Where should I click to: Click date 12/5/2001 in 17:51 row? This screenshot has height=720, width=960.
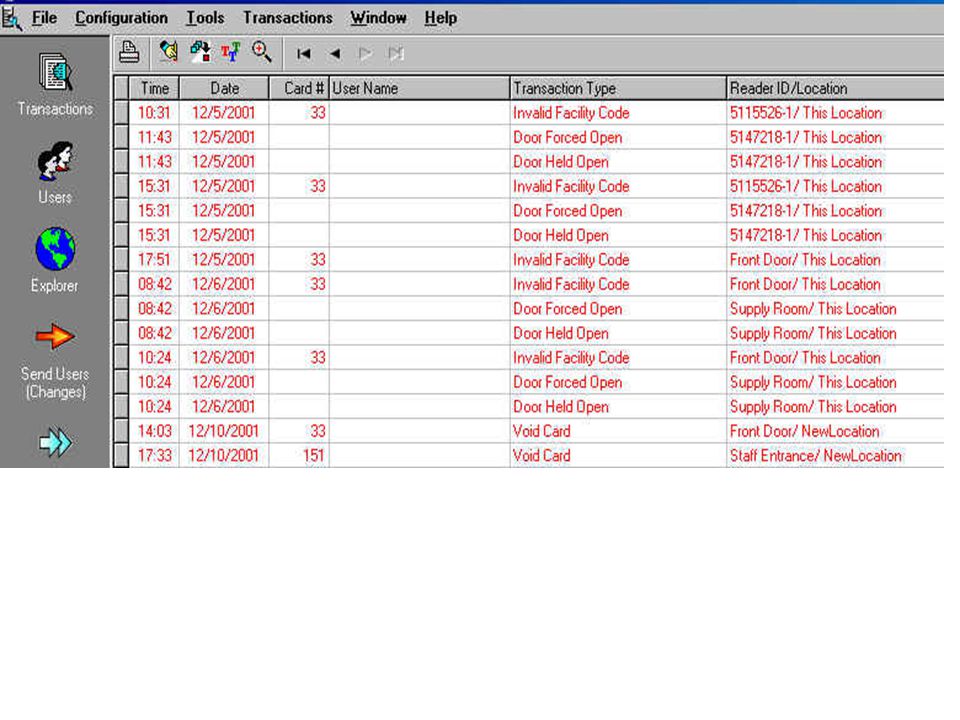coord(223,260)
